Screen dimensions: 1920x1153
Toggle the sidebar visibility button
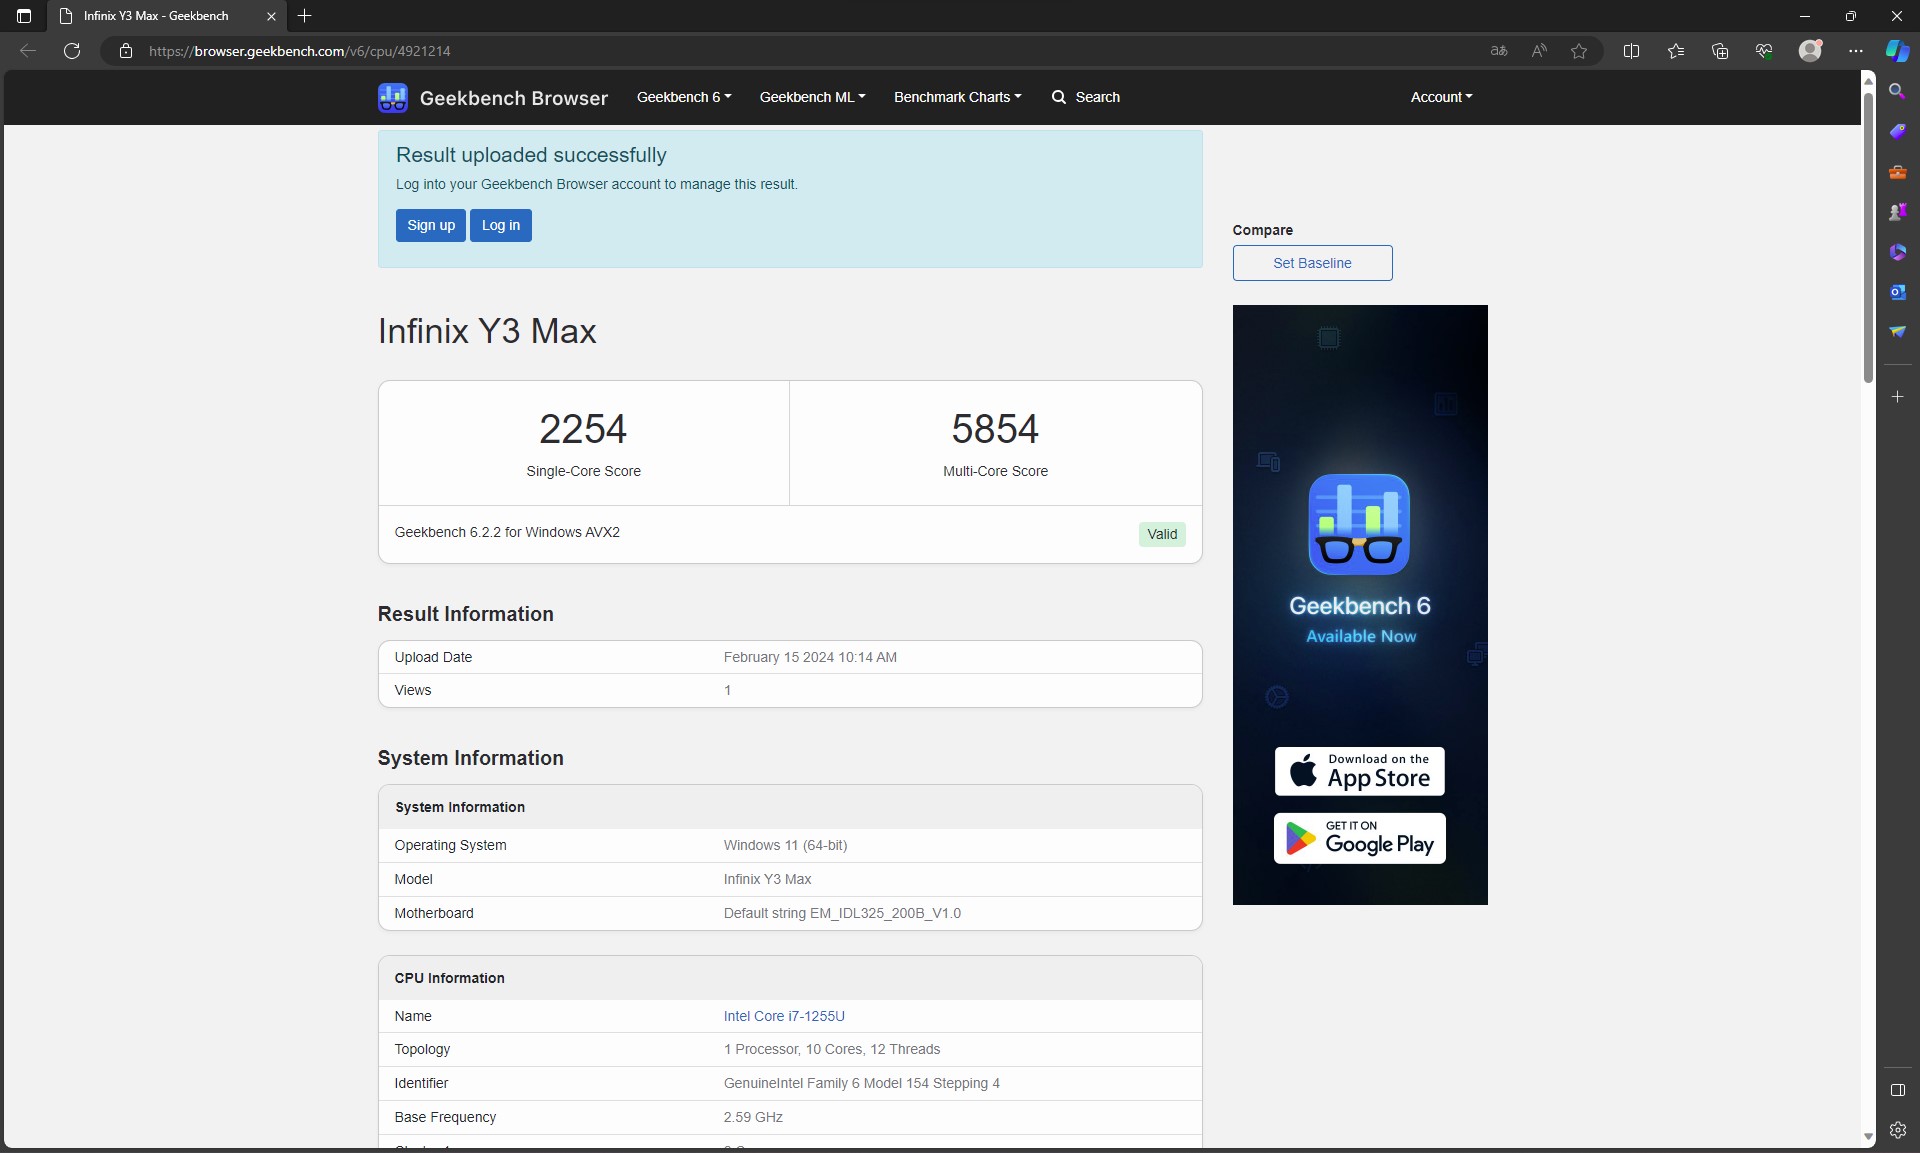click(x=1897, y=1090)
